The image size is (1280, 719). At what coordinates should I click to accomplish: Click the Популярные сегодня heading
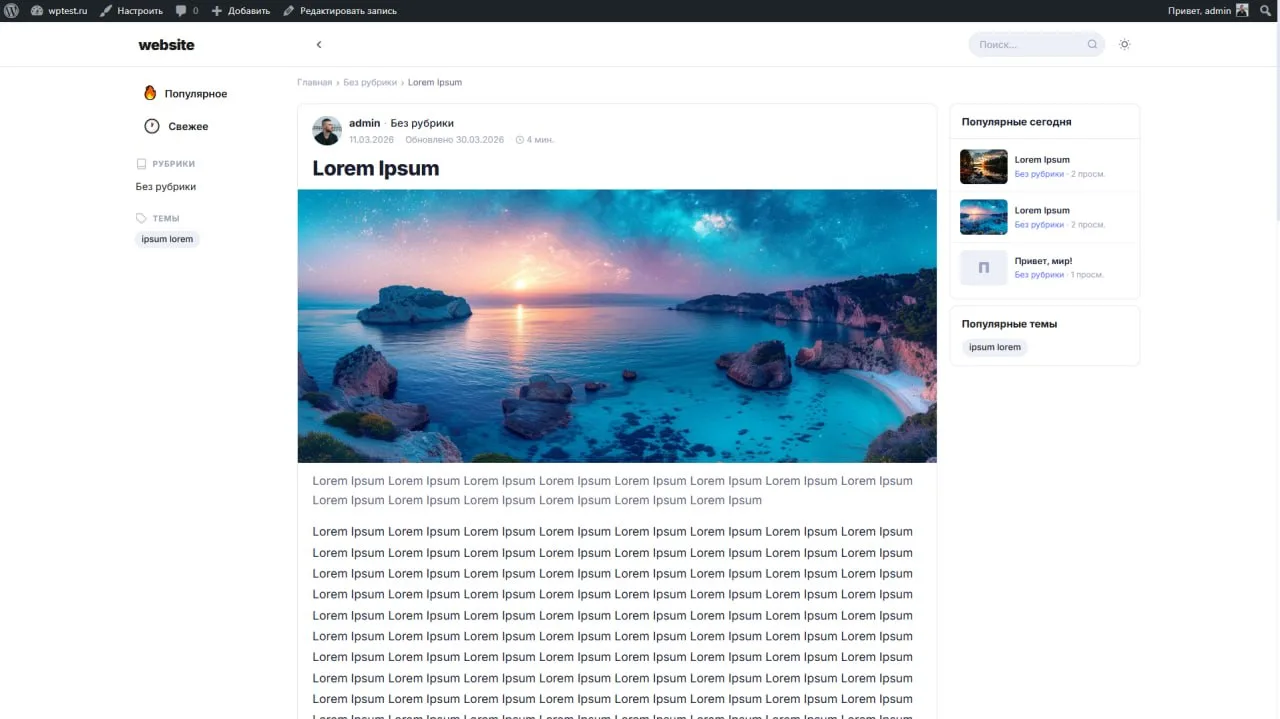coord(1016,122)
